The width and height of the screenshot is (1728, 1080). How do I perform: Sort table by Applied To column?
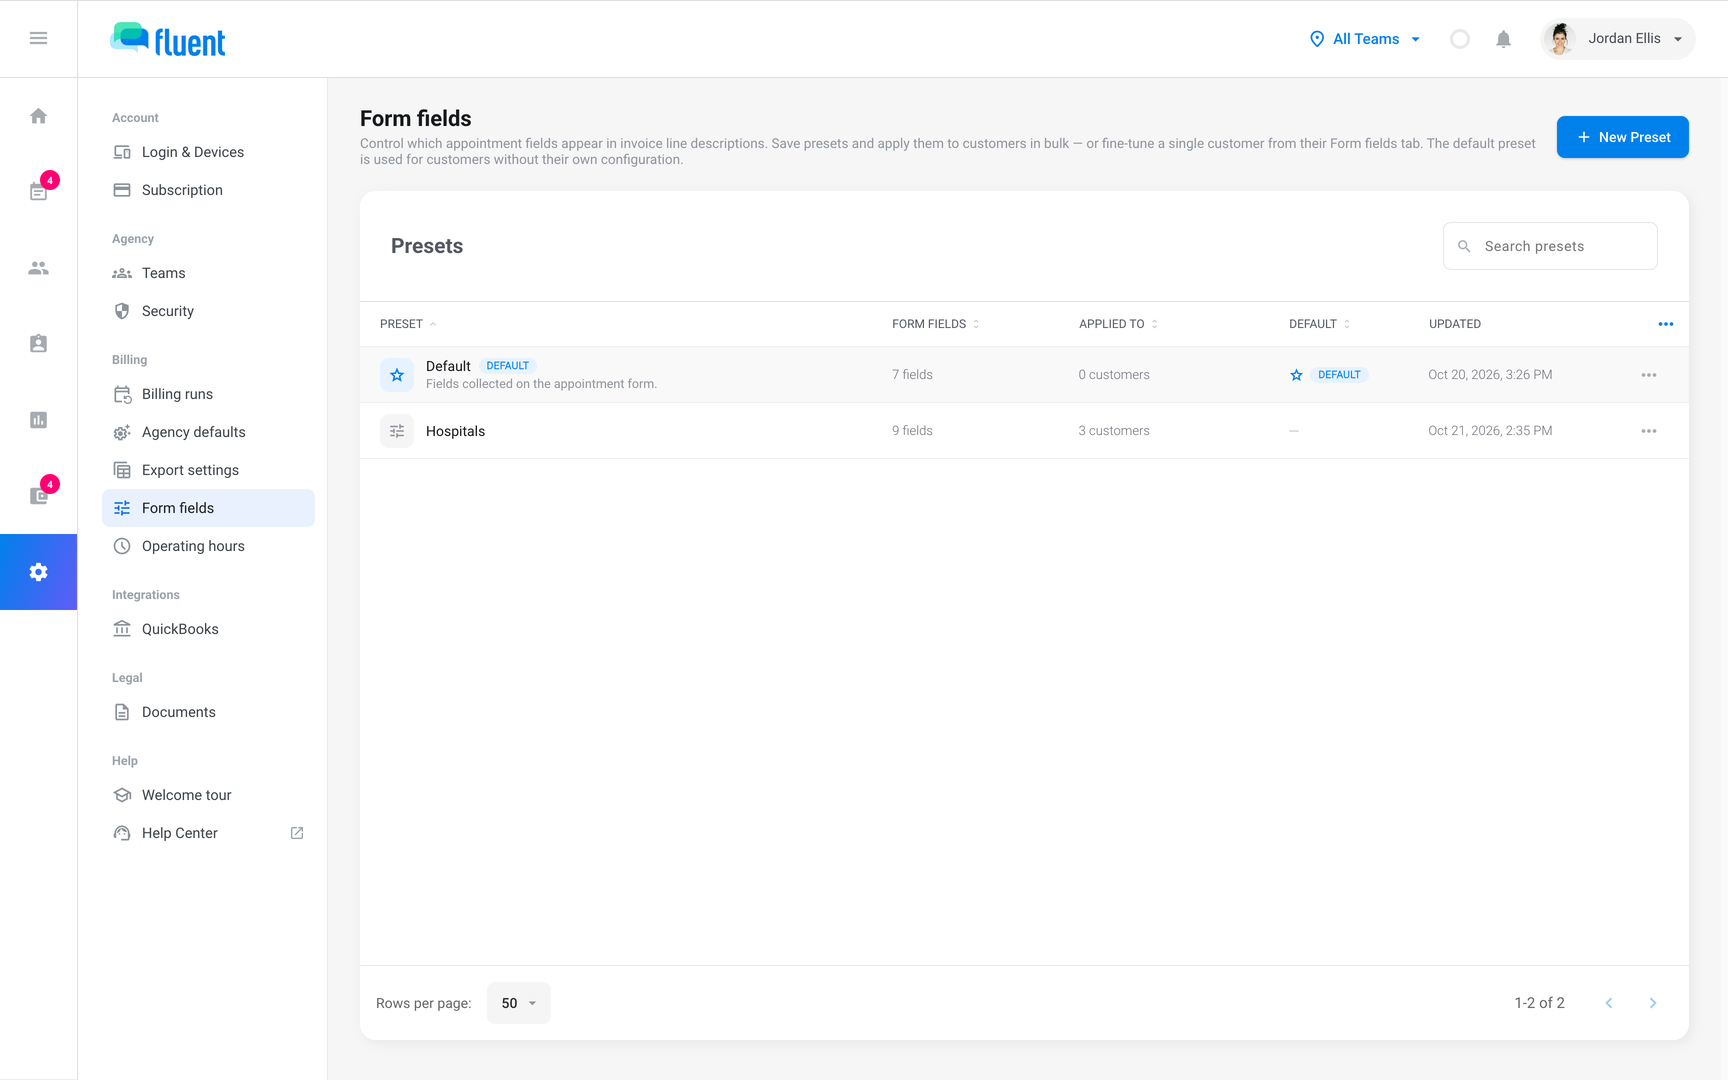(x=1118, y=324)
